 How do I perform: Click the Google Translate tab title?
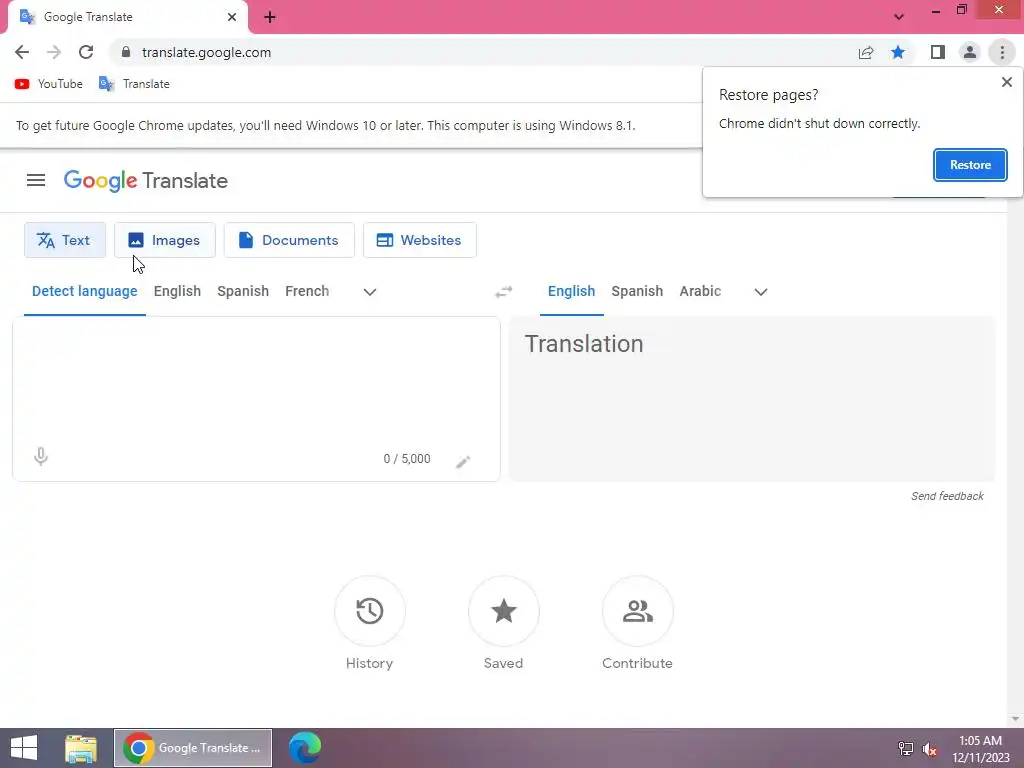88,17
